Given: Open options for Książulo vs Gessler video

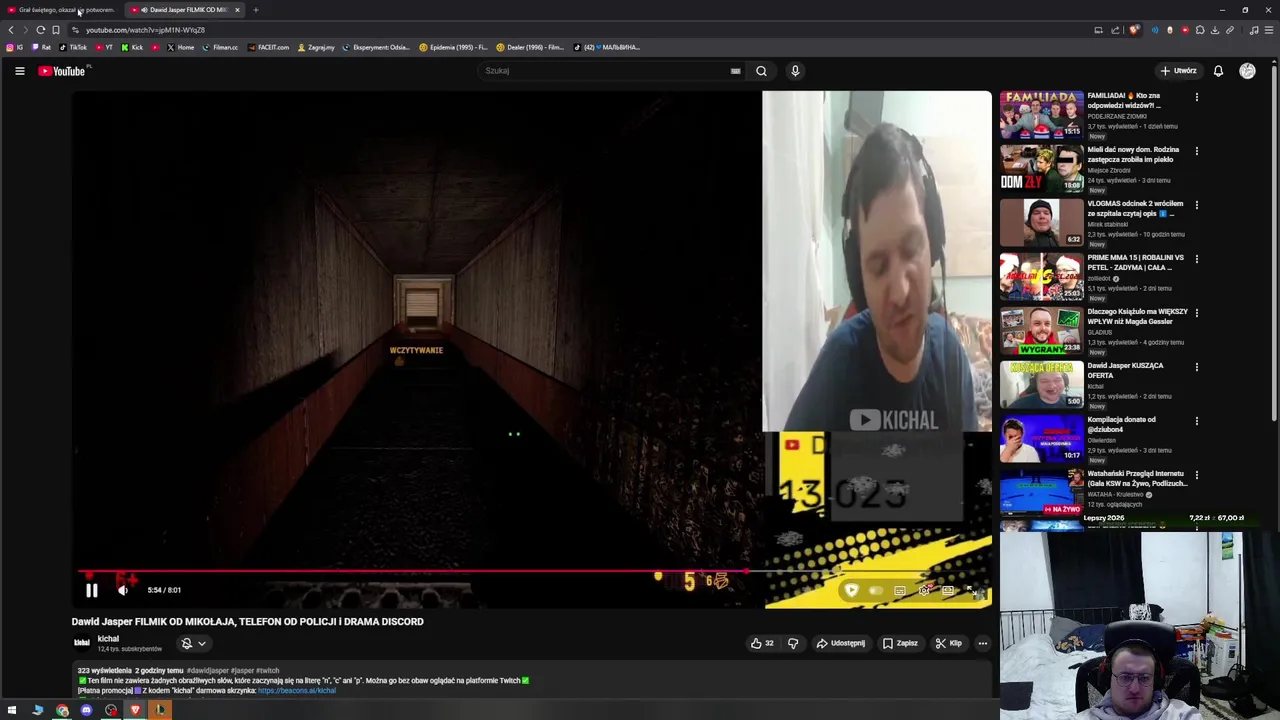Looking at the screenshot, I should click(1196, 313).
